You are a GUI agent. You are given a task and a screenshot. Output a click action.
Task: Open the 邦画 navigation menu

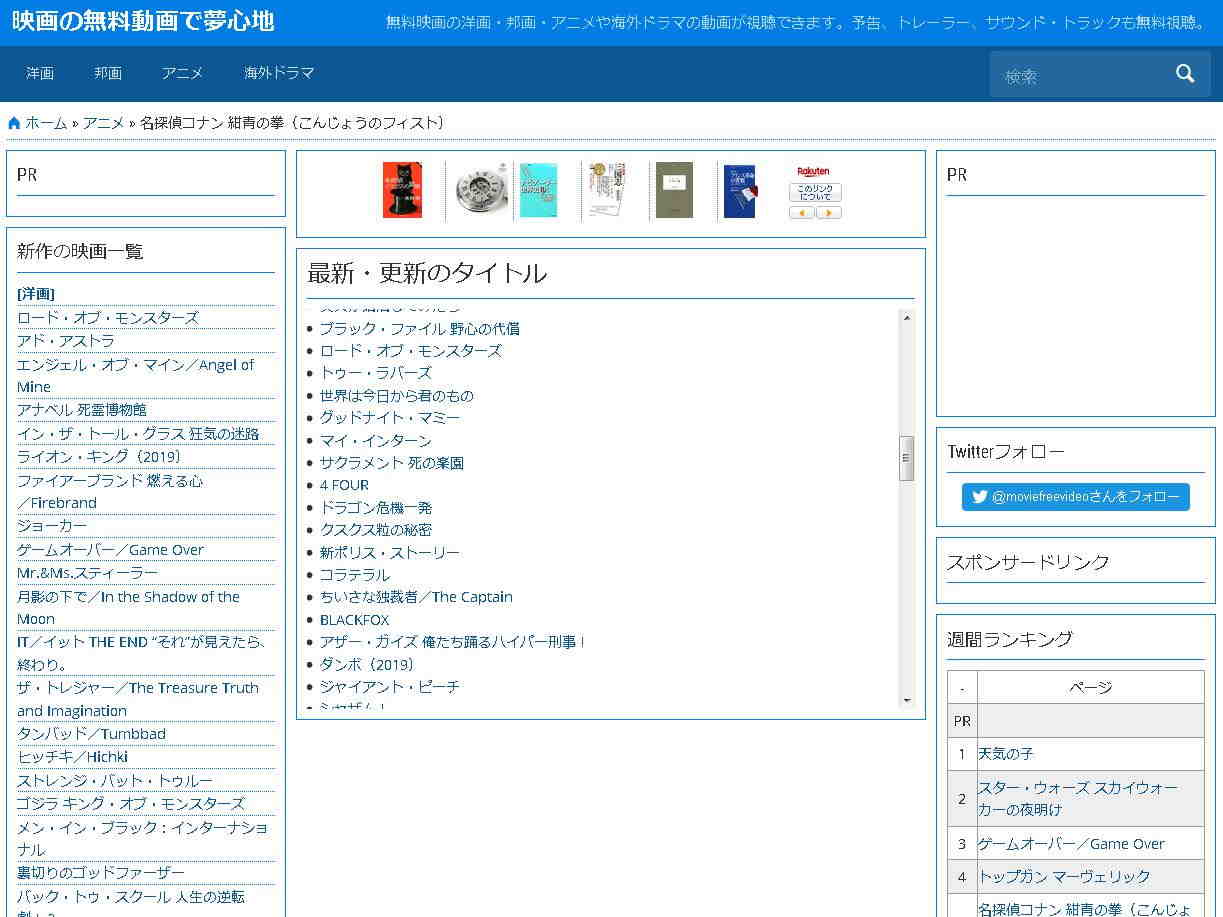coord(108,73)
